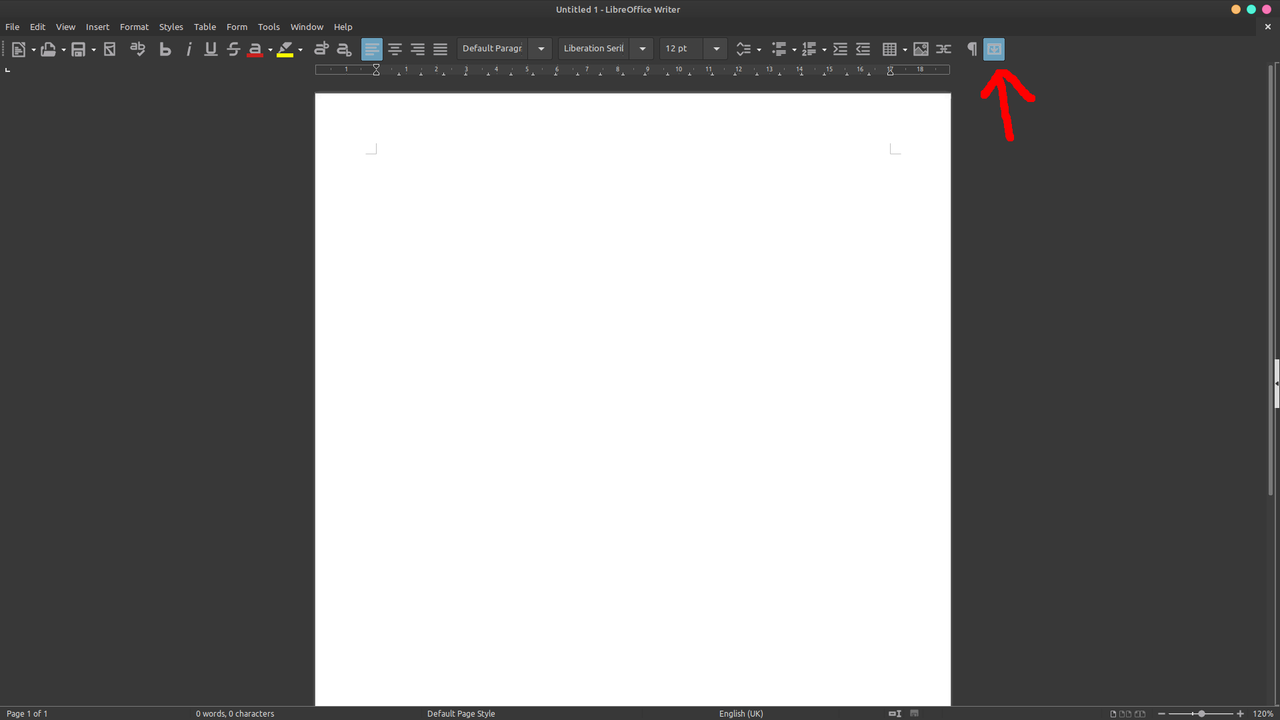Click 'Page 1 of 1' in status bar
Screen dimensions: 1280x720
pyautogui.click(x=27, y=714)
